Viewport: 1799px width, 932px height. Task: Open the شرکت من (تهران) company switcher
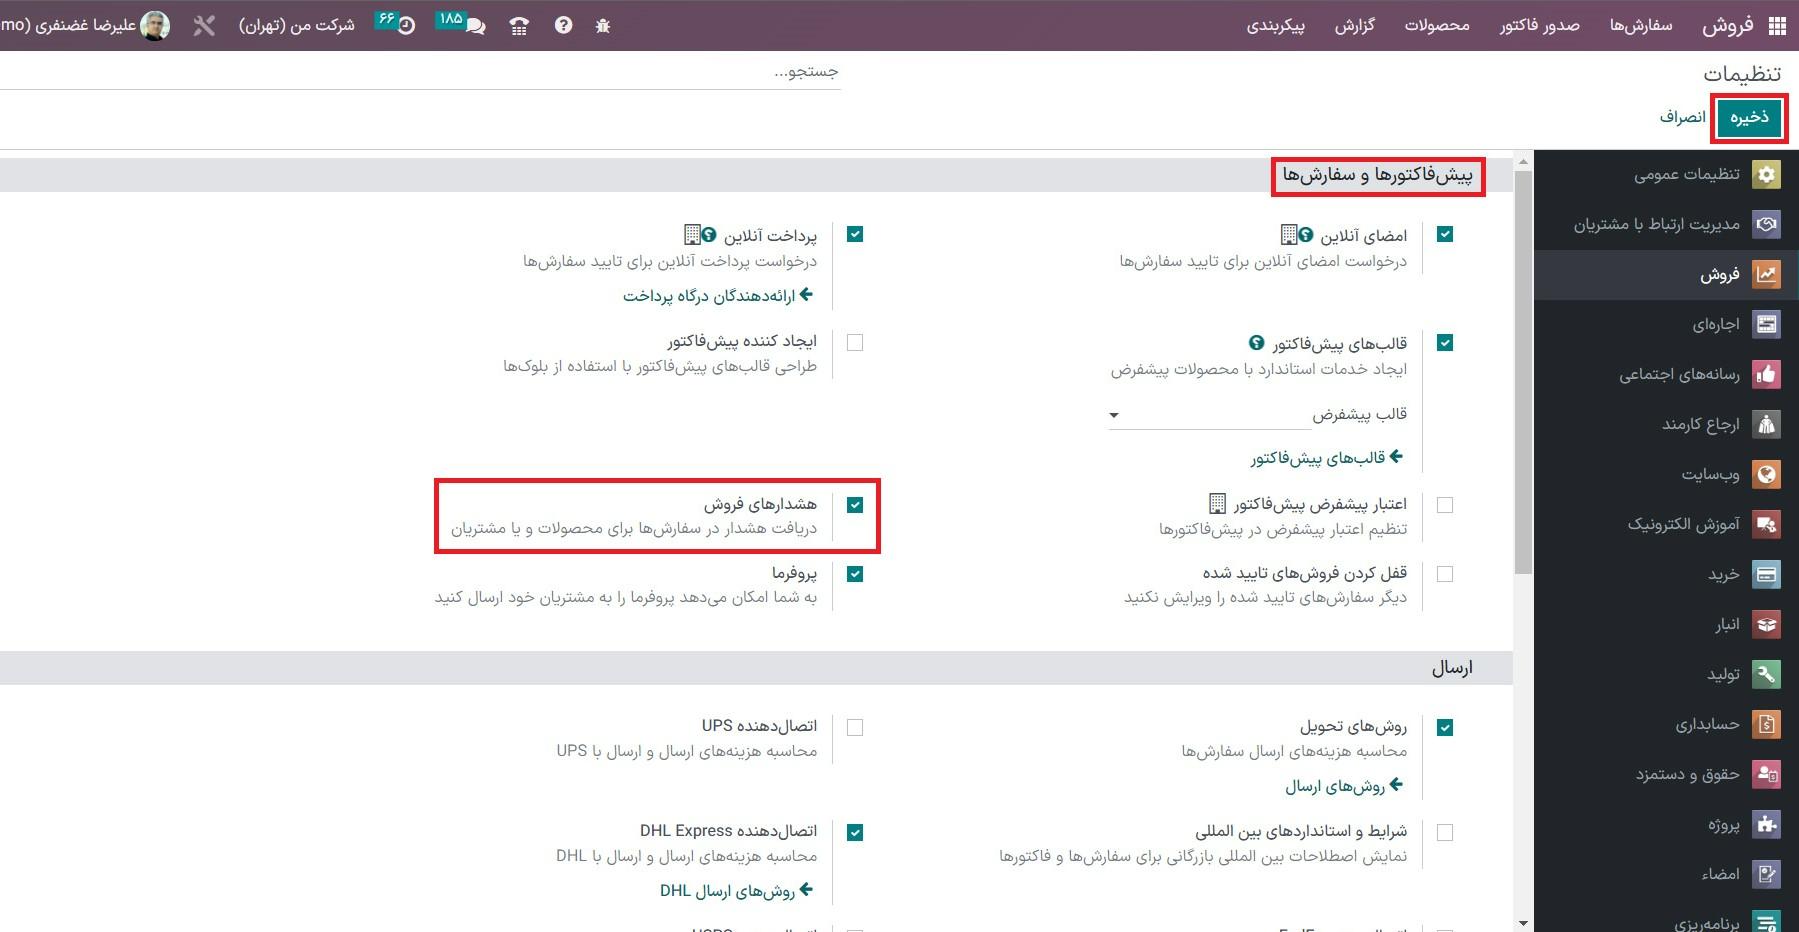click(297, 26)
